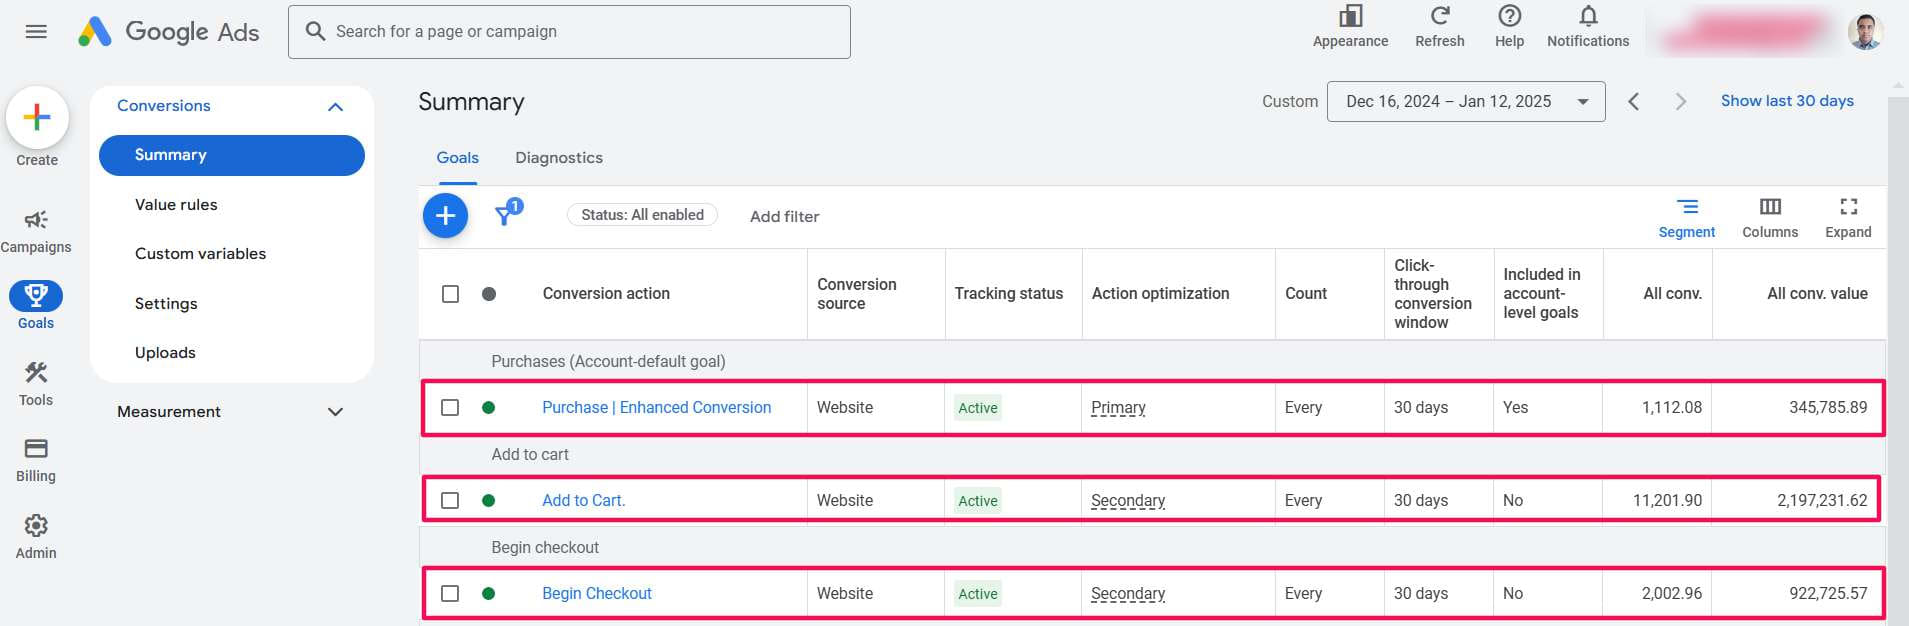Click the Tracking status column header

tap(1008, 294)
